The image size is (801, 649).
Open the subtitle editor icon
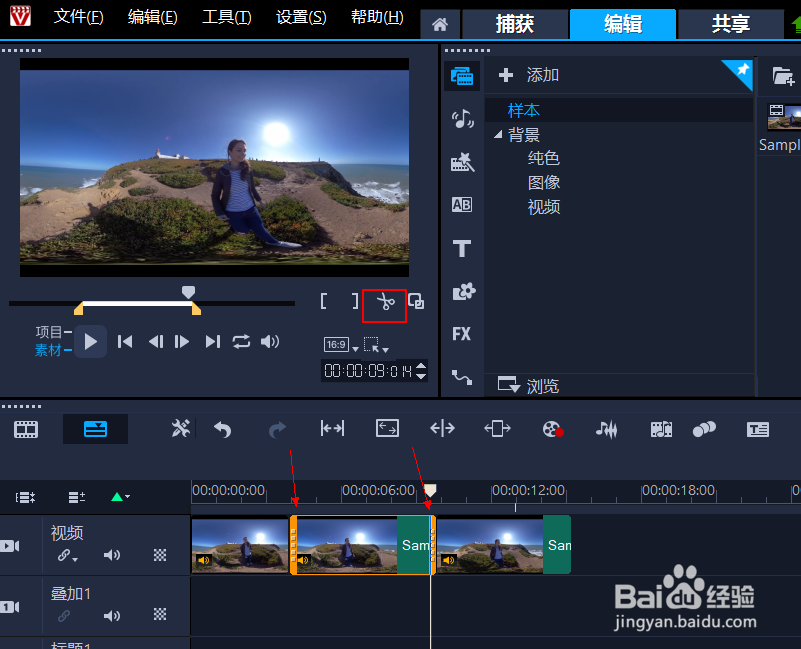point(758,429)
